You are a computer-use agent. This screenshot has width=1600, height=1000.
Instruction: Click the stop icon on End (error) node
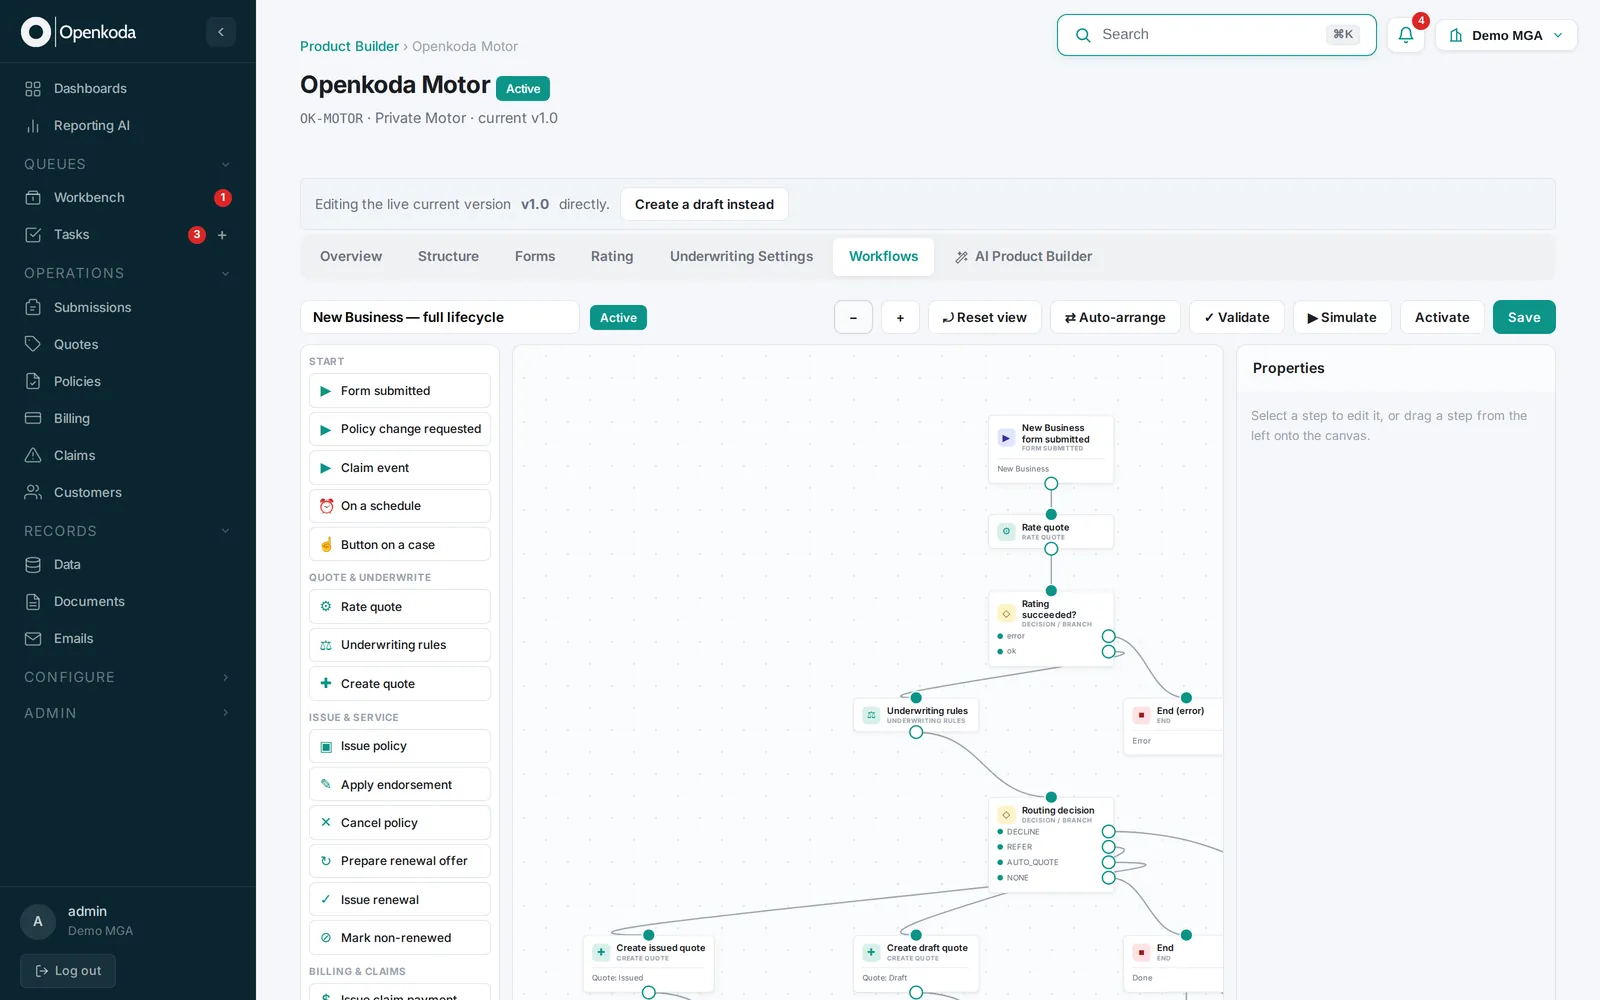coord(1141,716)
